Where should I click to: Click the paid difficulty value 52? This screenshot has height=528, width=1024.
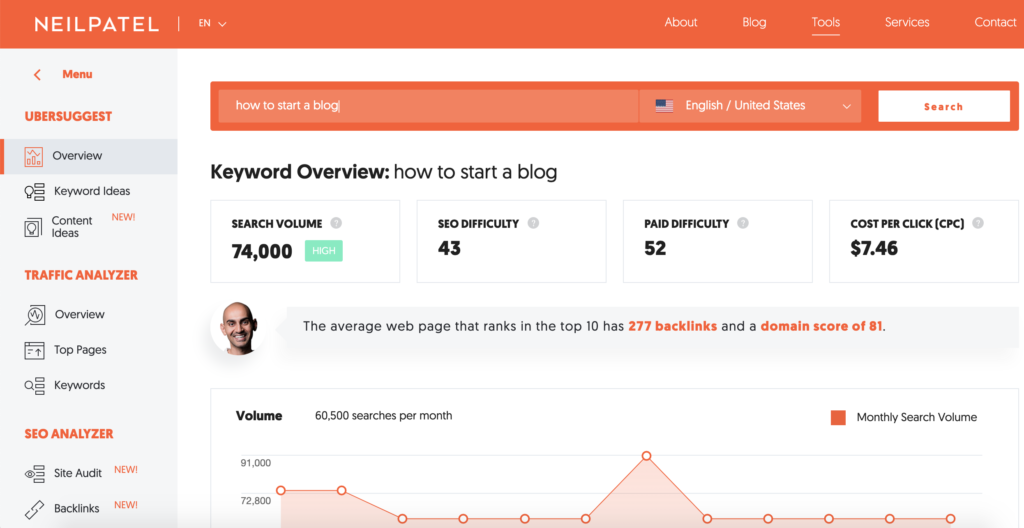(655, 248)
